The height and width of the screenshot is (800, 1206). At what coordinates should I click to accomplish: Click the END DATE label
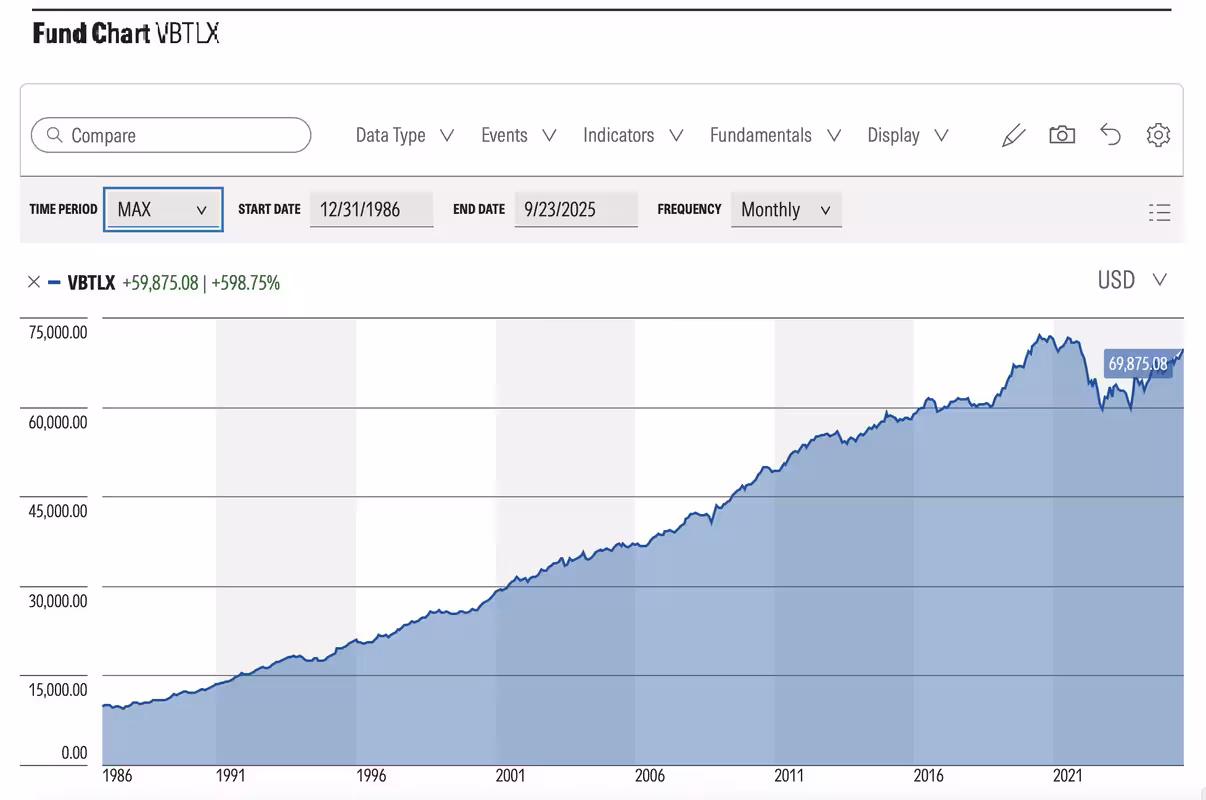(x=479, y=209)
